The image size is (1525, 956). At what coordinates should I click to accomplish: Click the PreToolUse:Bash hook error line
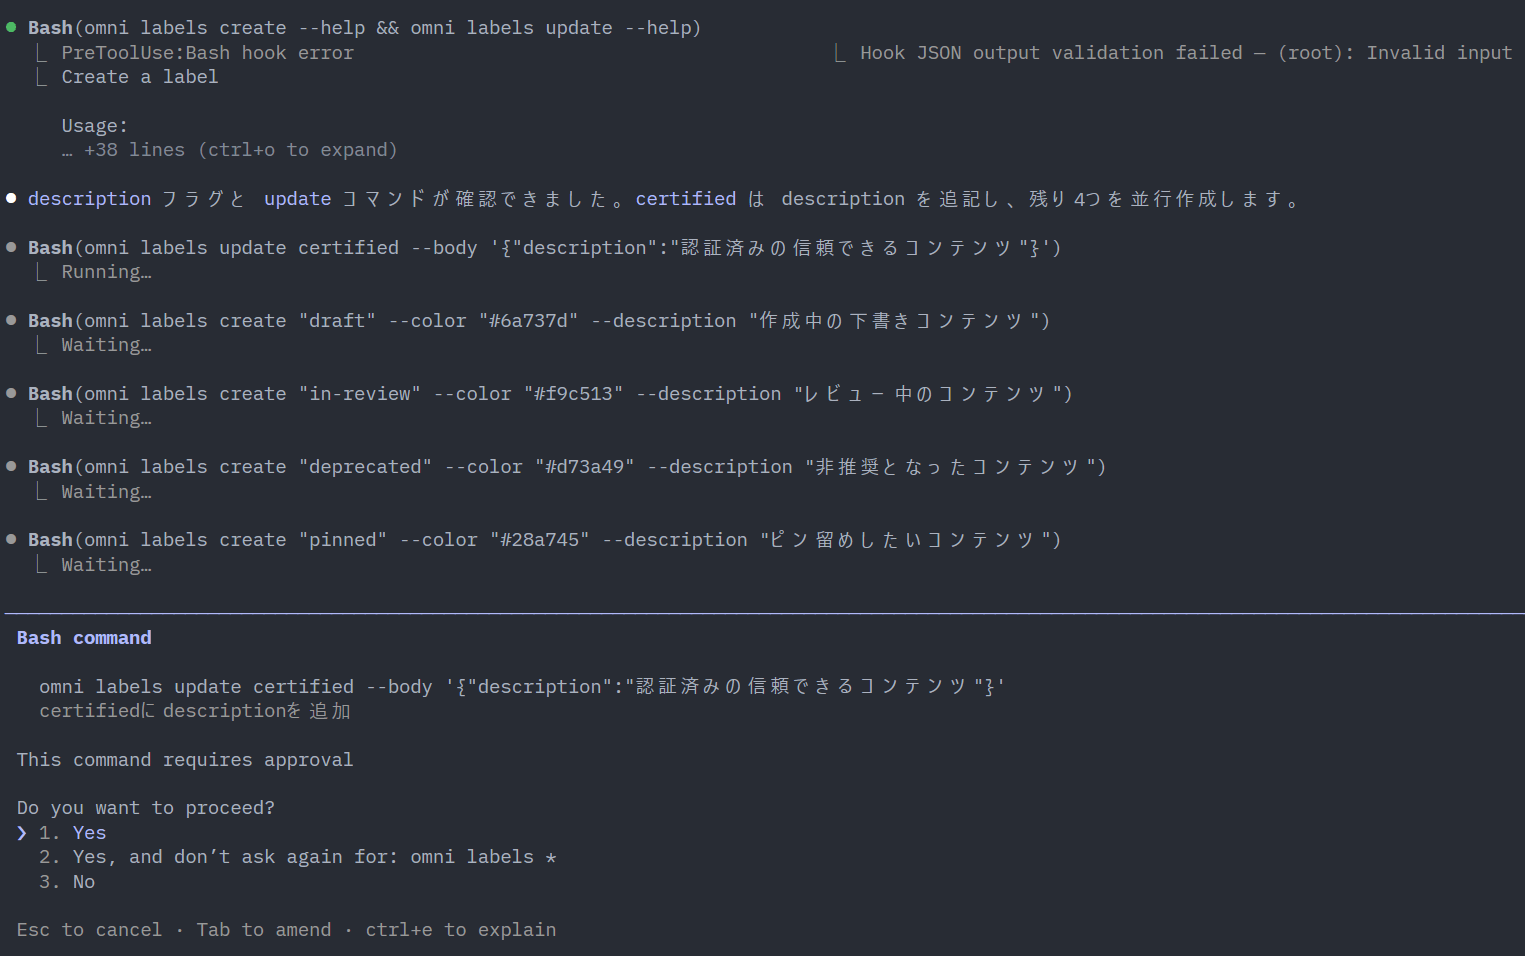coord(207,53)
